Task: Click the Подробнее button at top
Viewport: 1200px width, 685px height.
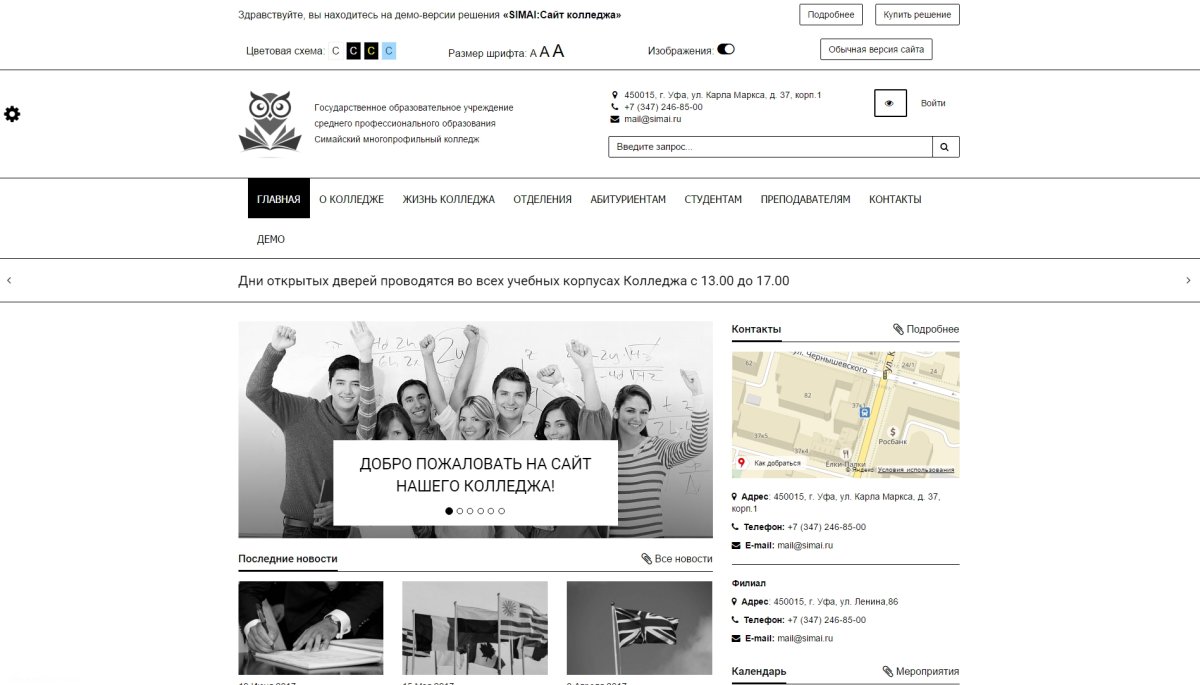Action: click(x=830, y=14)
